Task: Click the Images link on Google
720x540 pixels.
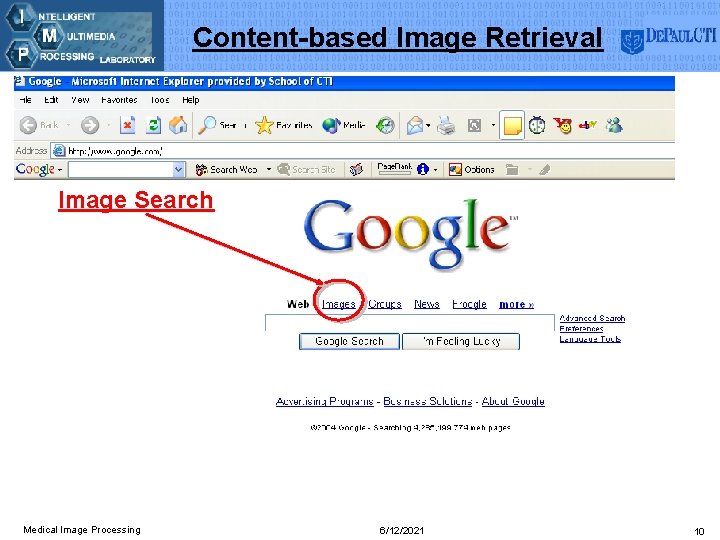Action: click(338, 304)
